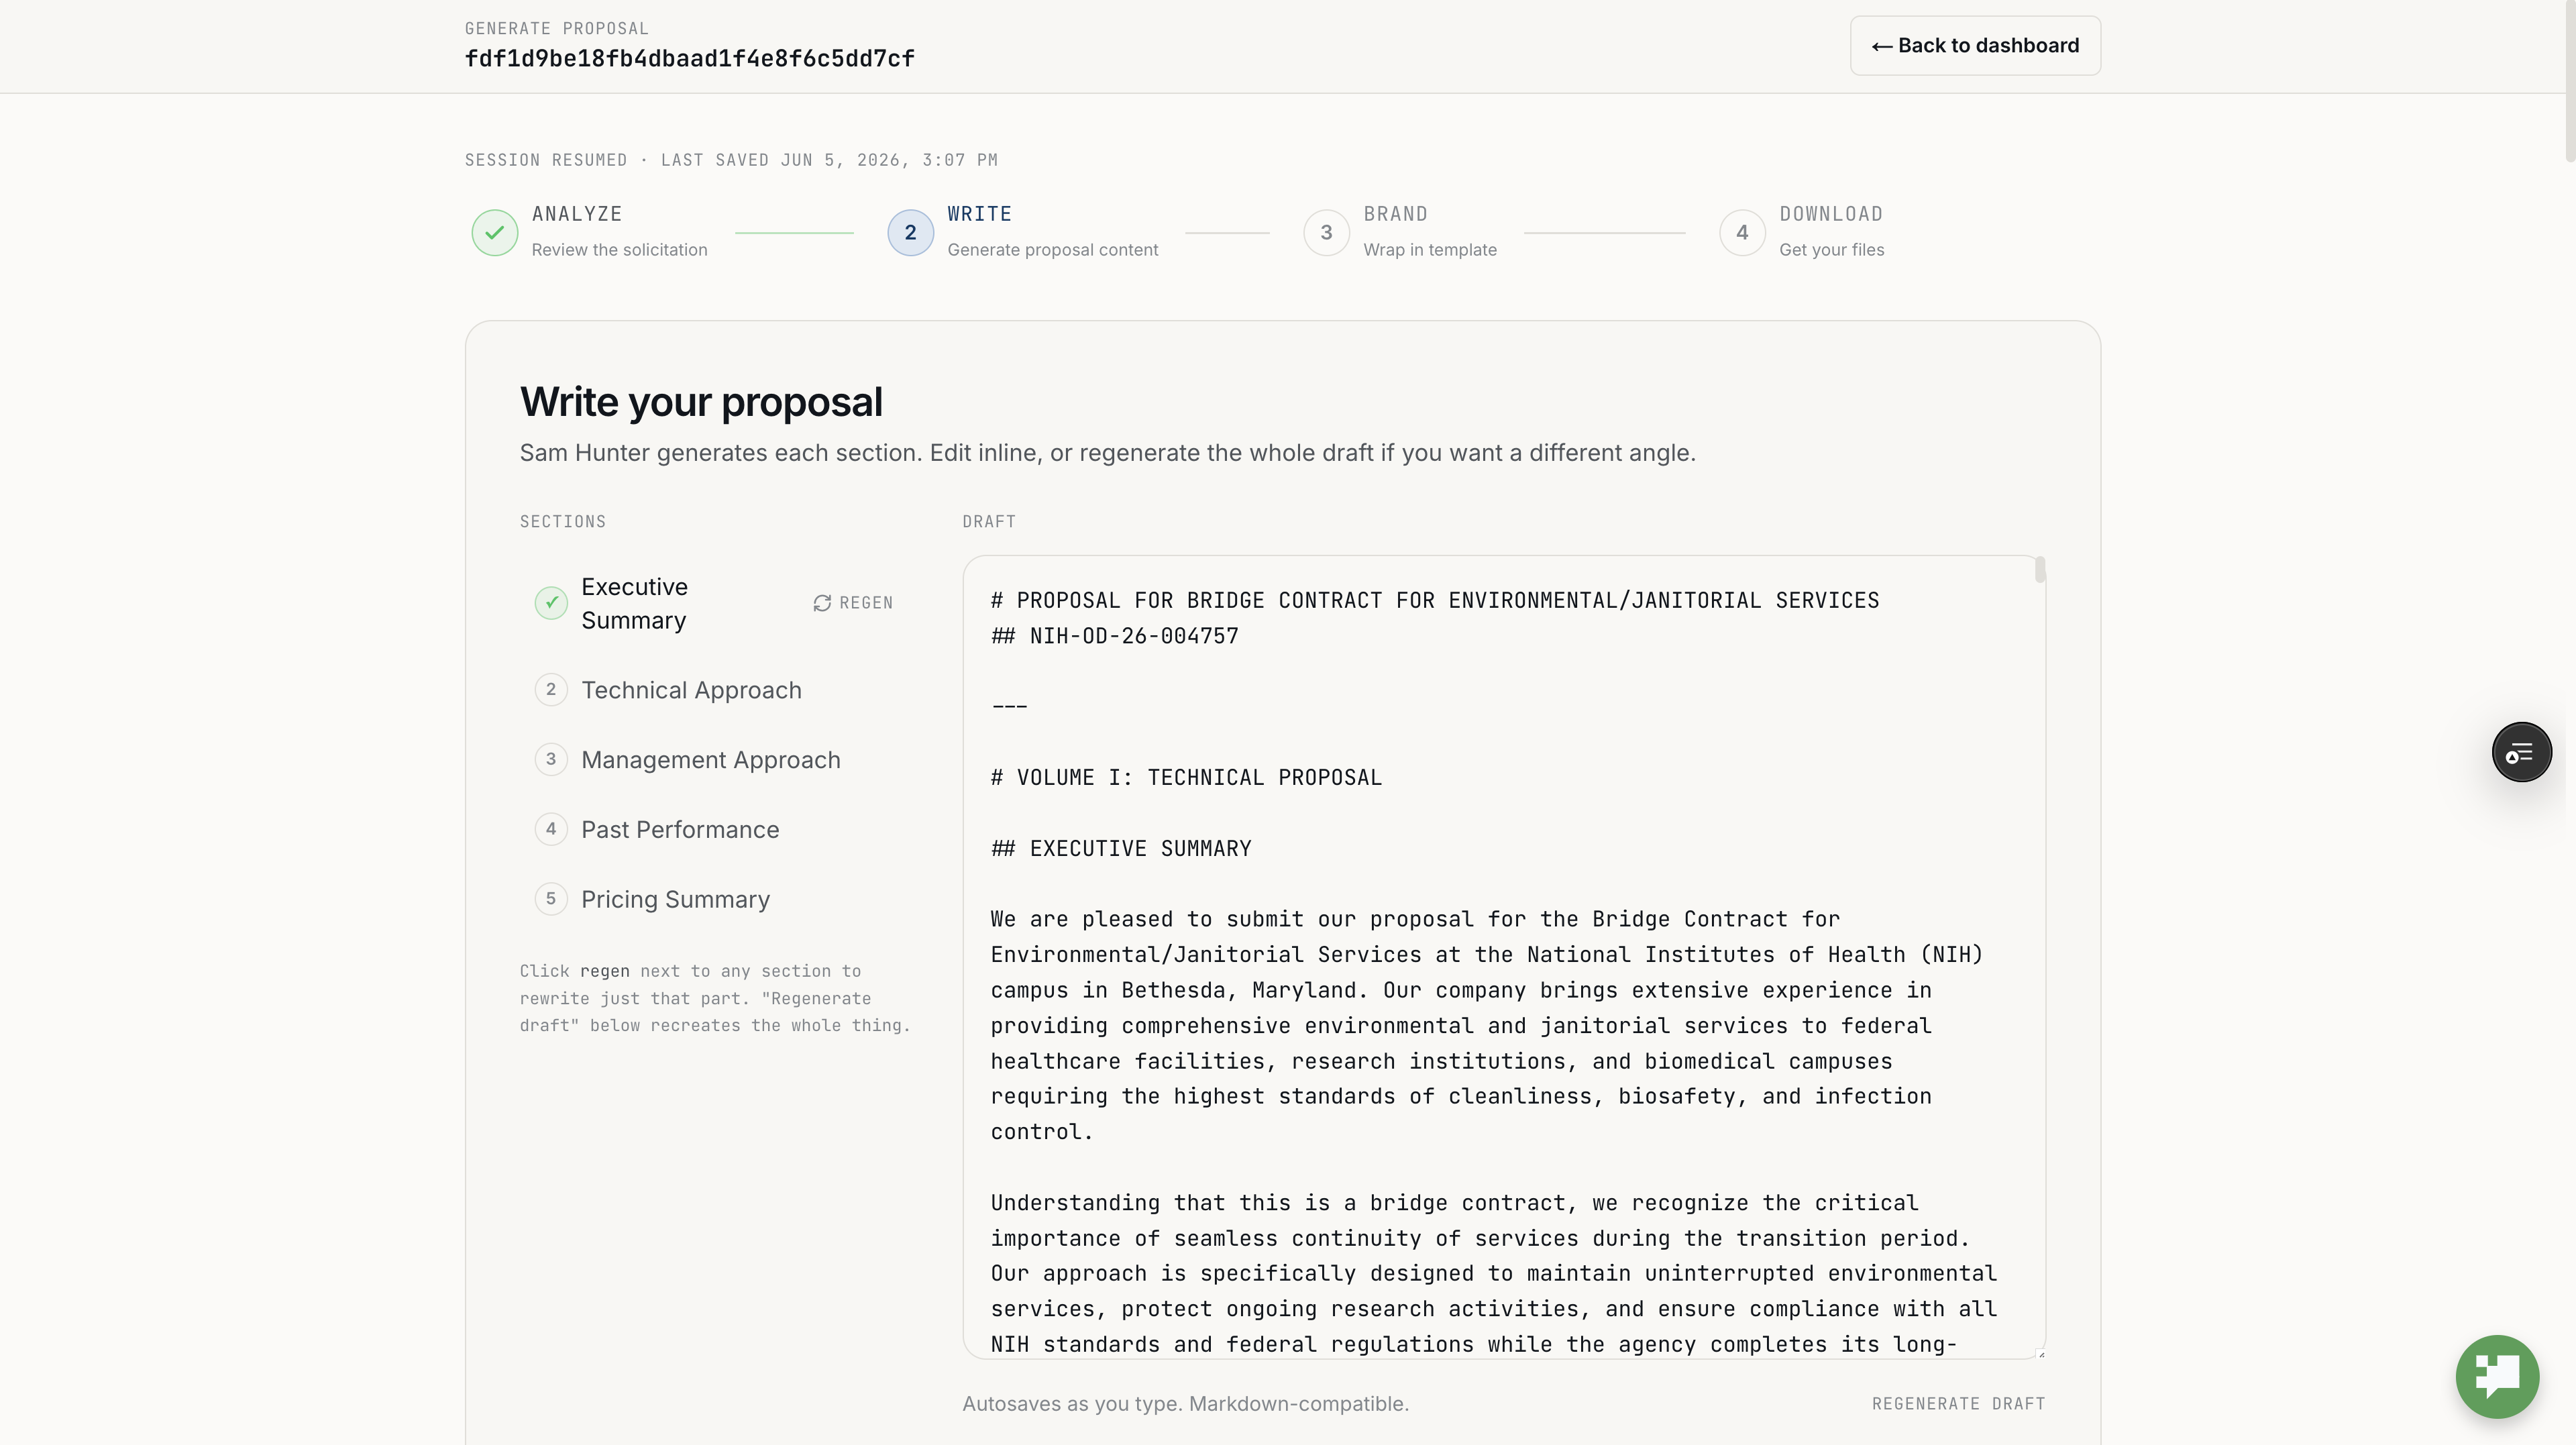Open the Management Approach section

(710, 760)
